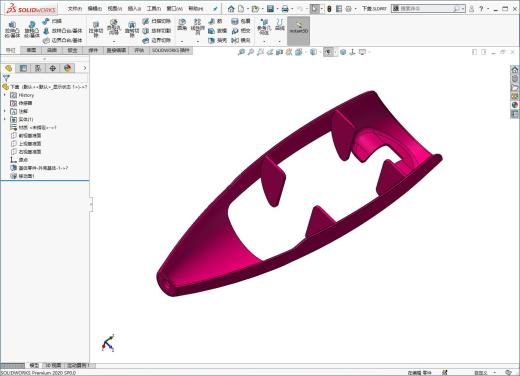This screenshot has width=520, height=376.
Task: Select the Revolved Cut tool
Action: [x=132, y=29]
